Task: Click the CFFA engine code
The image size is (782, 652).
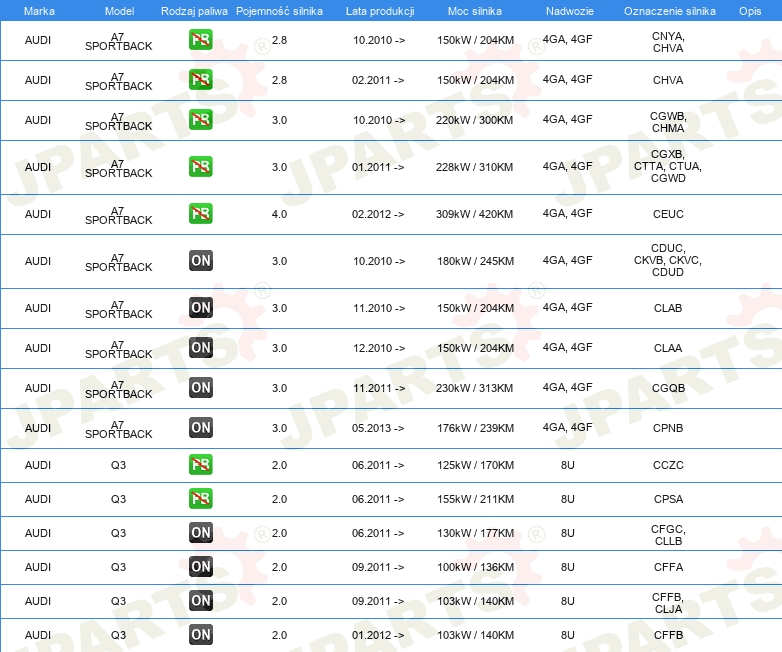Action: 668,567
